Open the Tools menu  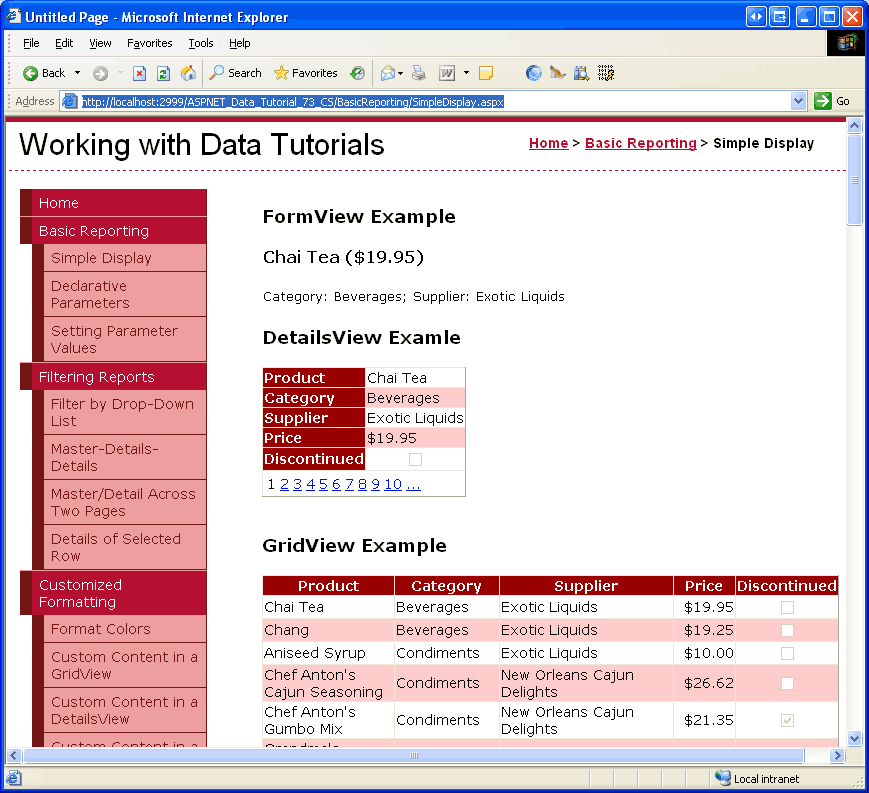[201, 43]
